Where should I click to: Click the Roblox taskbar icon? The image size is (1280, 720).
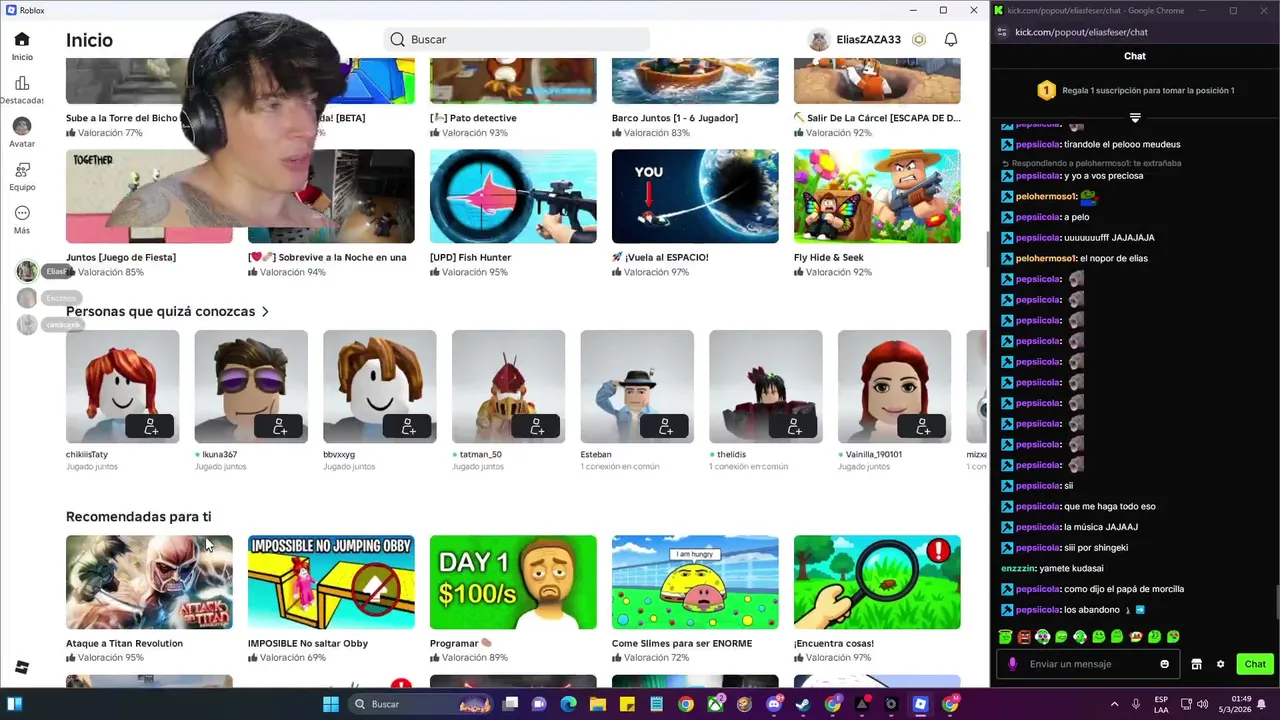[921, 704]
